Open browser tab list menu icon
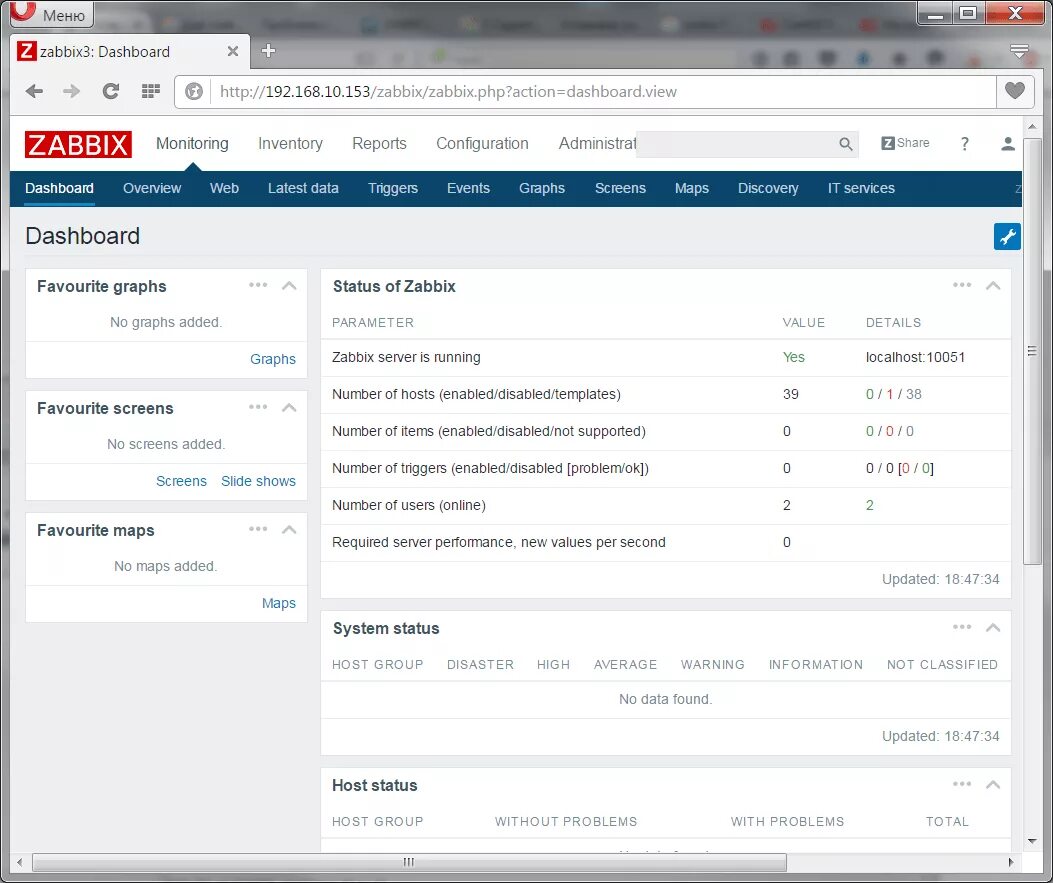This screenshot has width=1053, height=883. pyautogui.click(x=1019, y=51)
